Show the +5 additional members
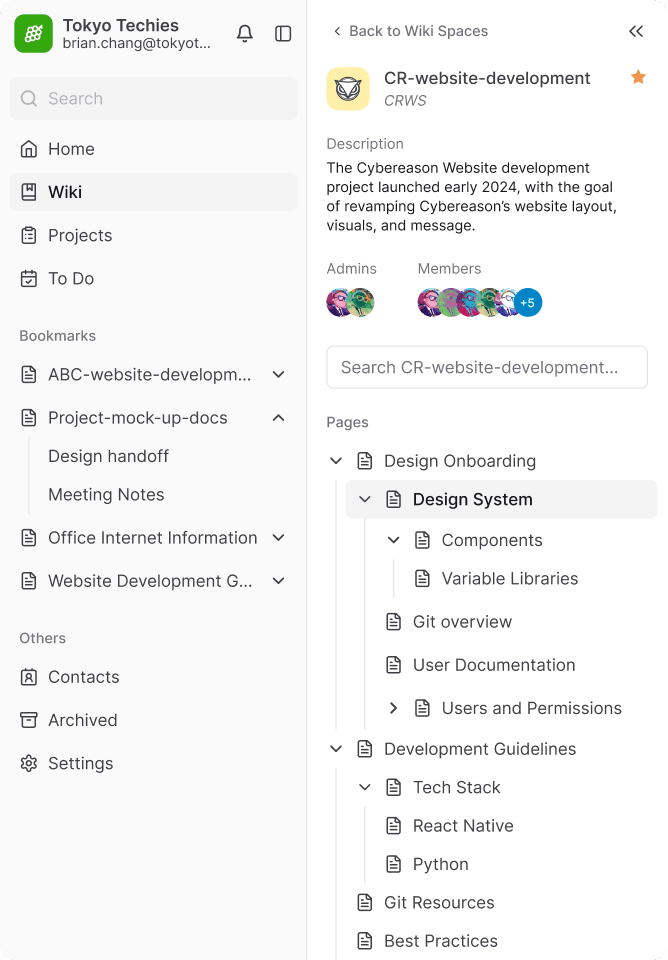Viewport: 668px width, 960px height. coord(527,302)
